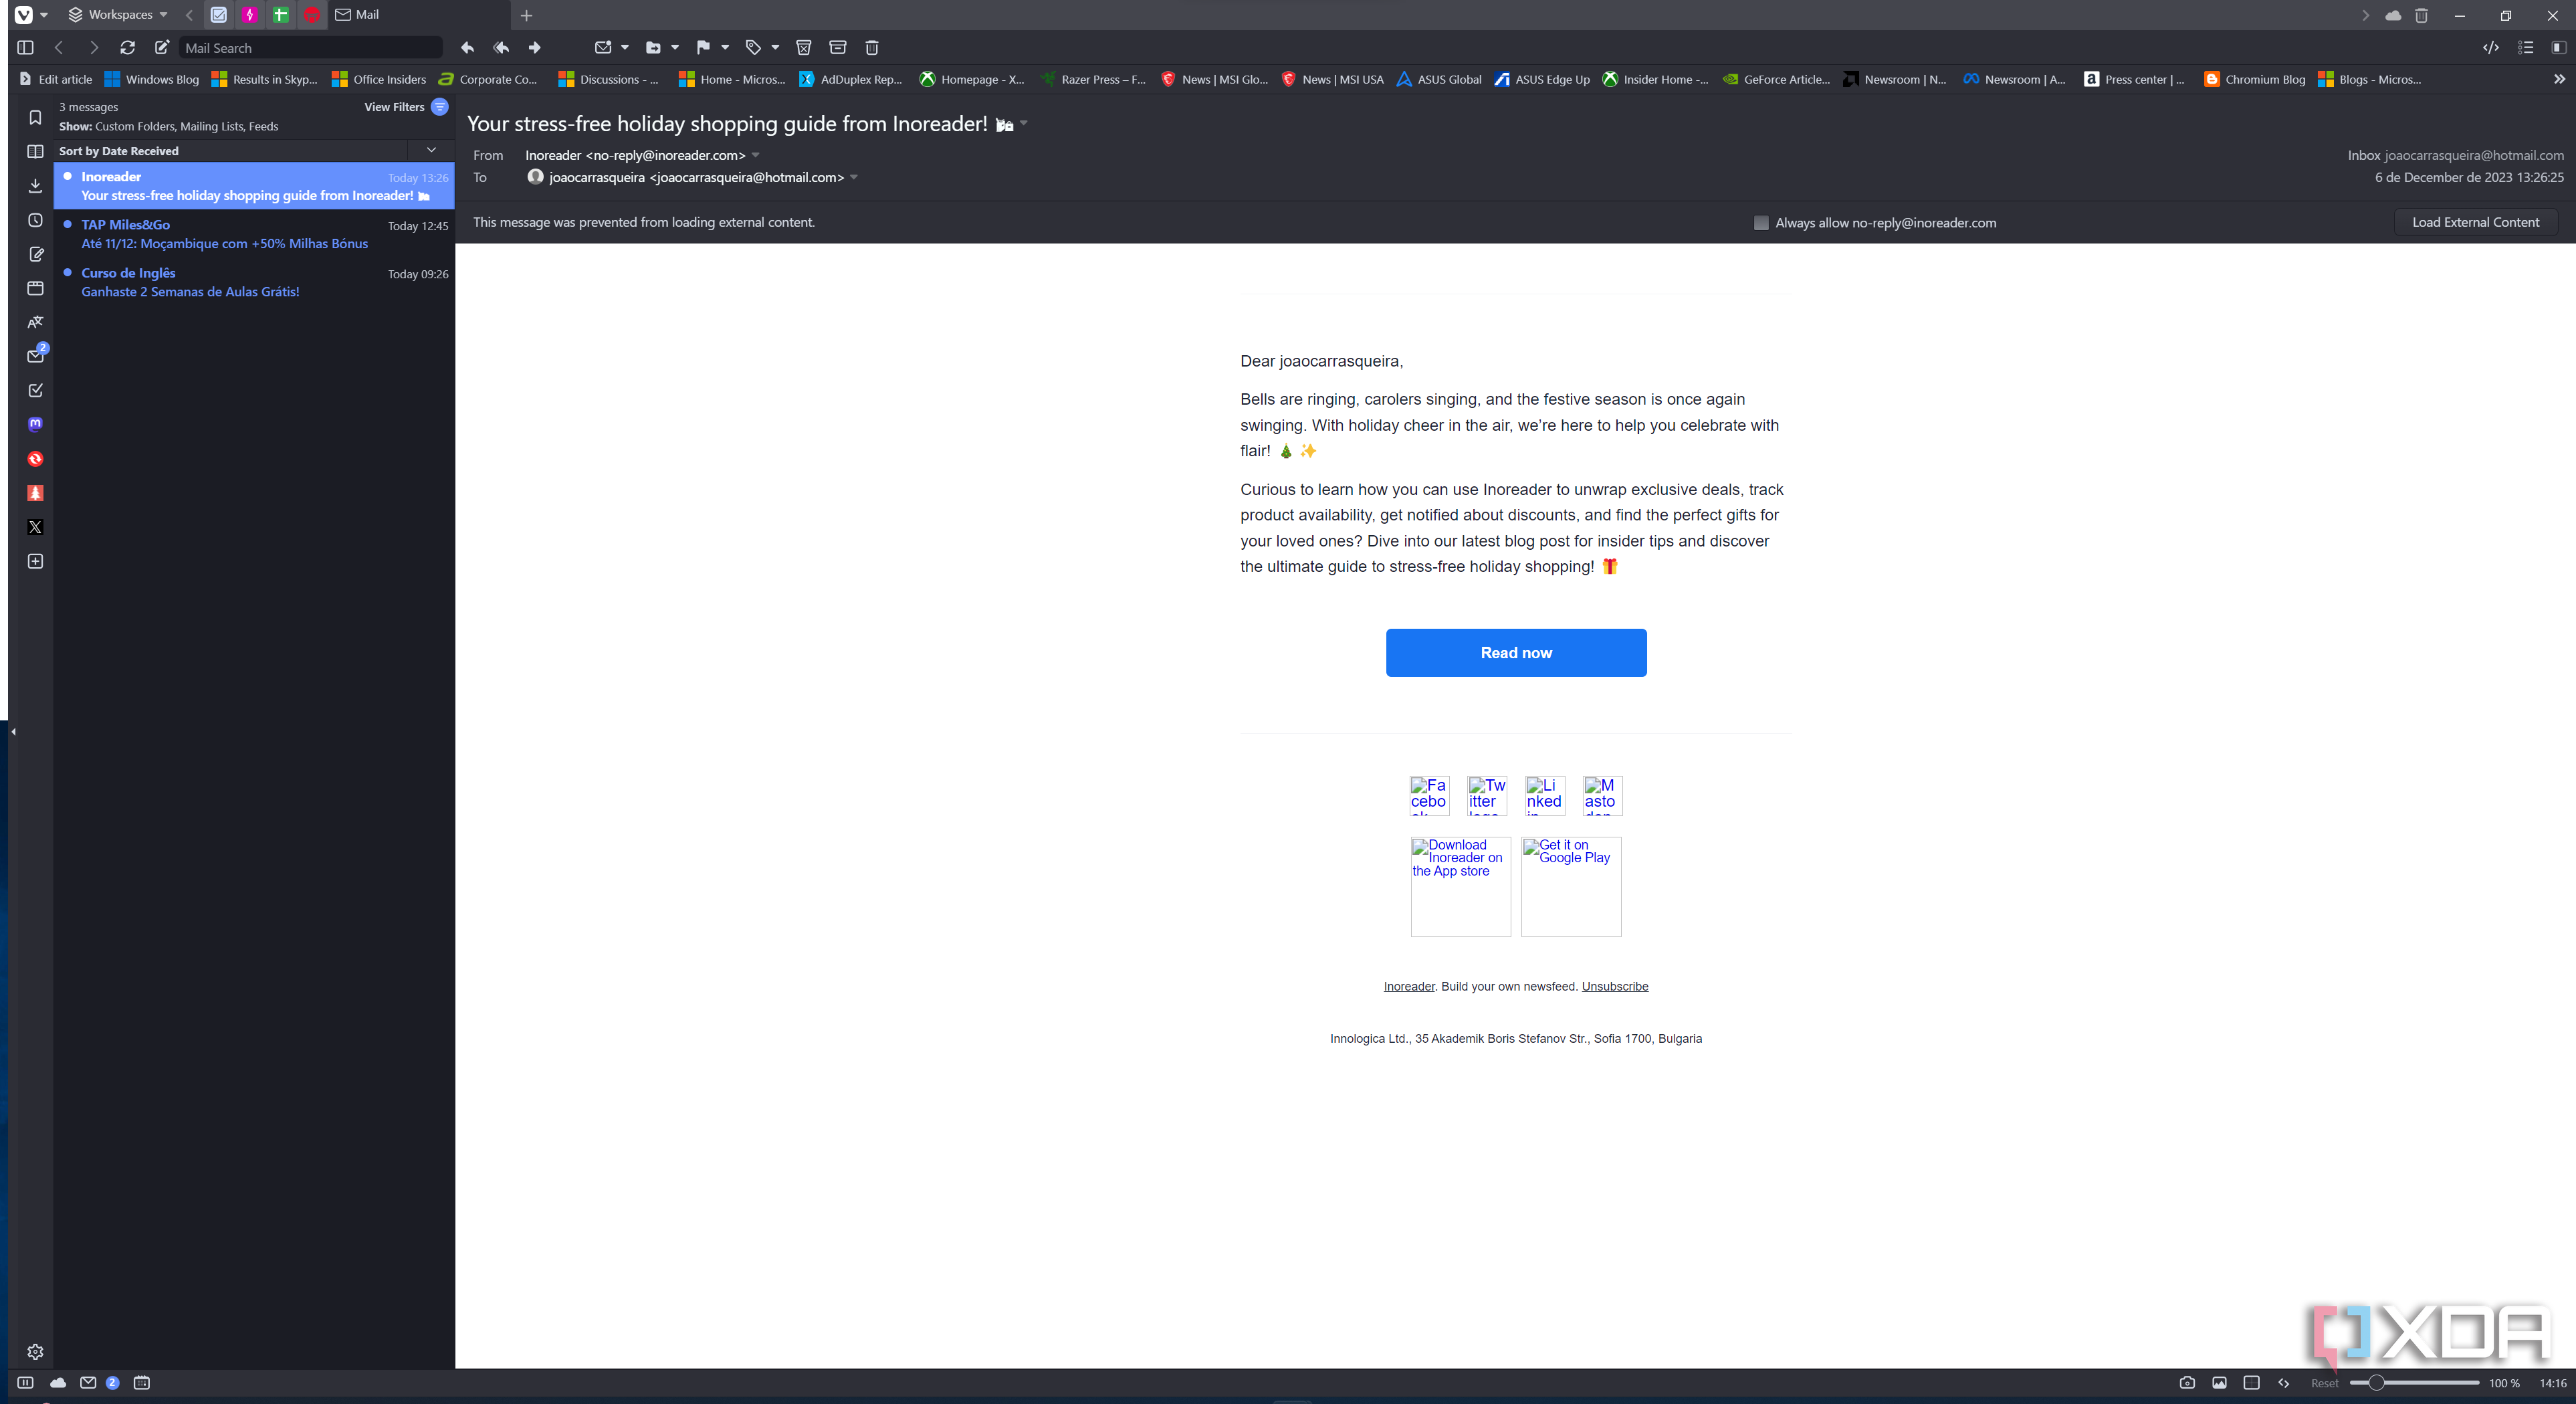Open the Windows Blog bookmark
2576x1404 pixels.
point(151,79)
